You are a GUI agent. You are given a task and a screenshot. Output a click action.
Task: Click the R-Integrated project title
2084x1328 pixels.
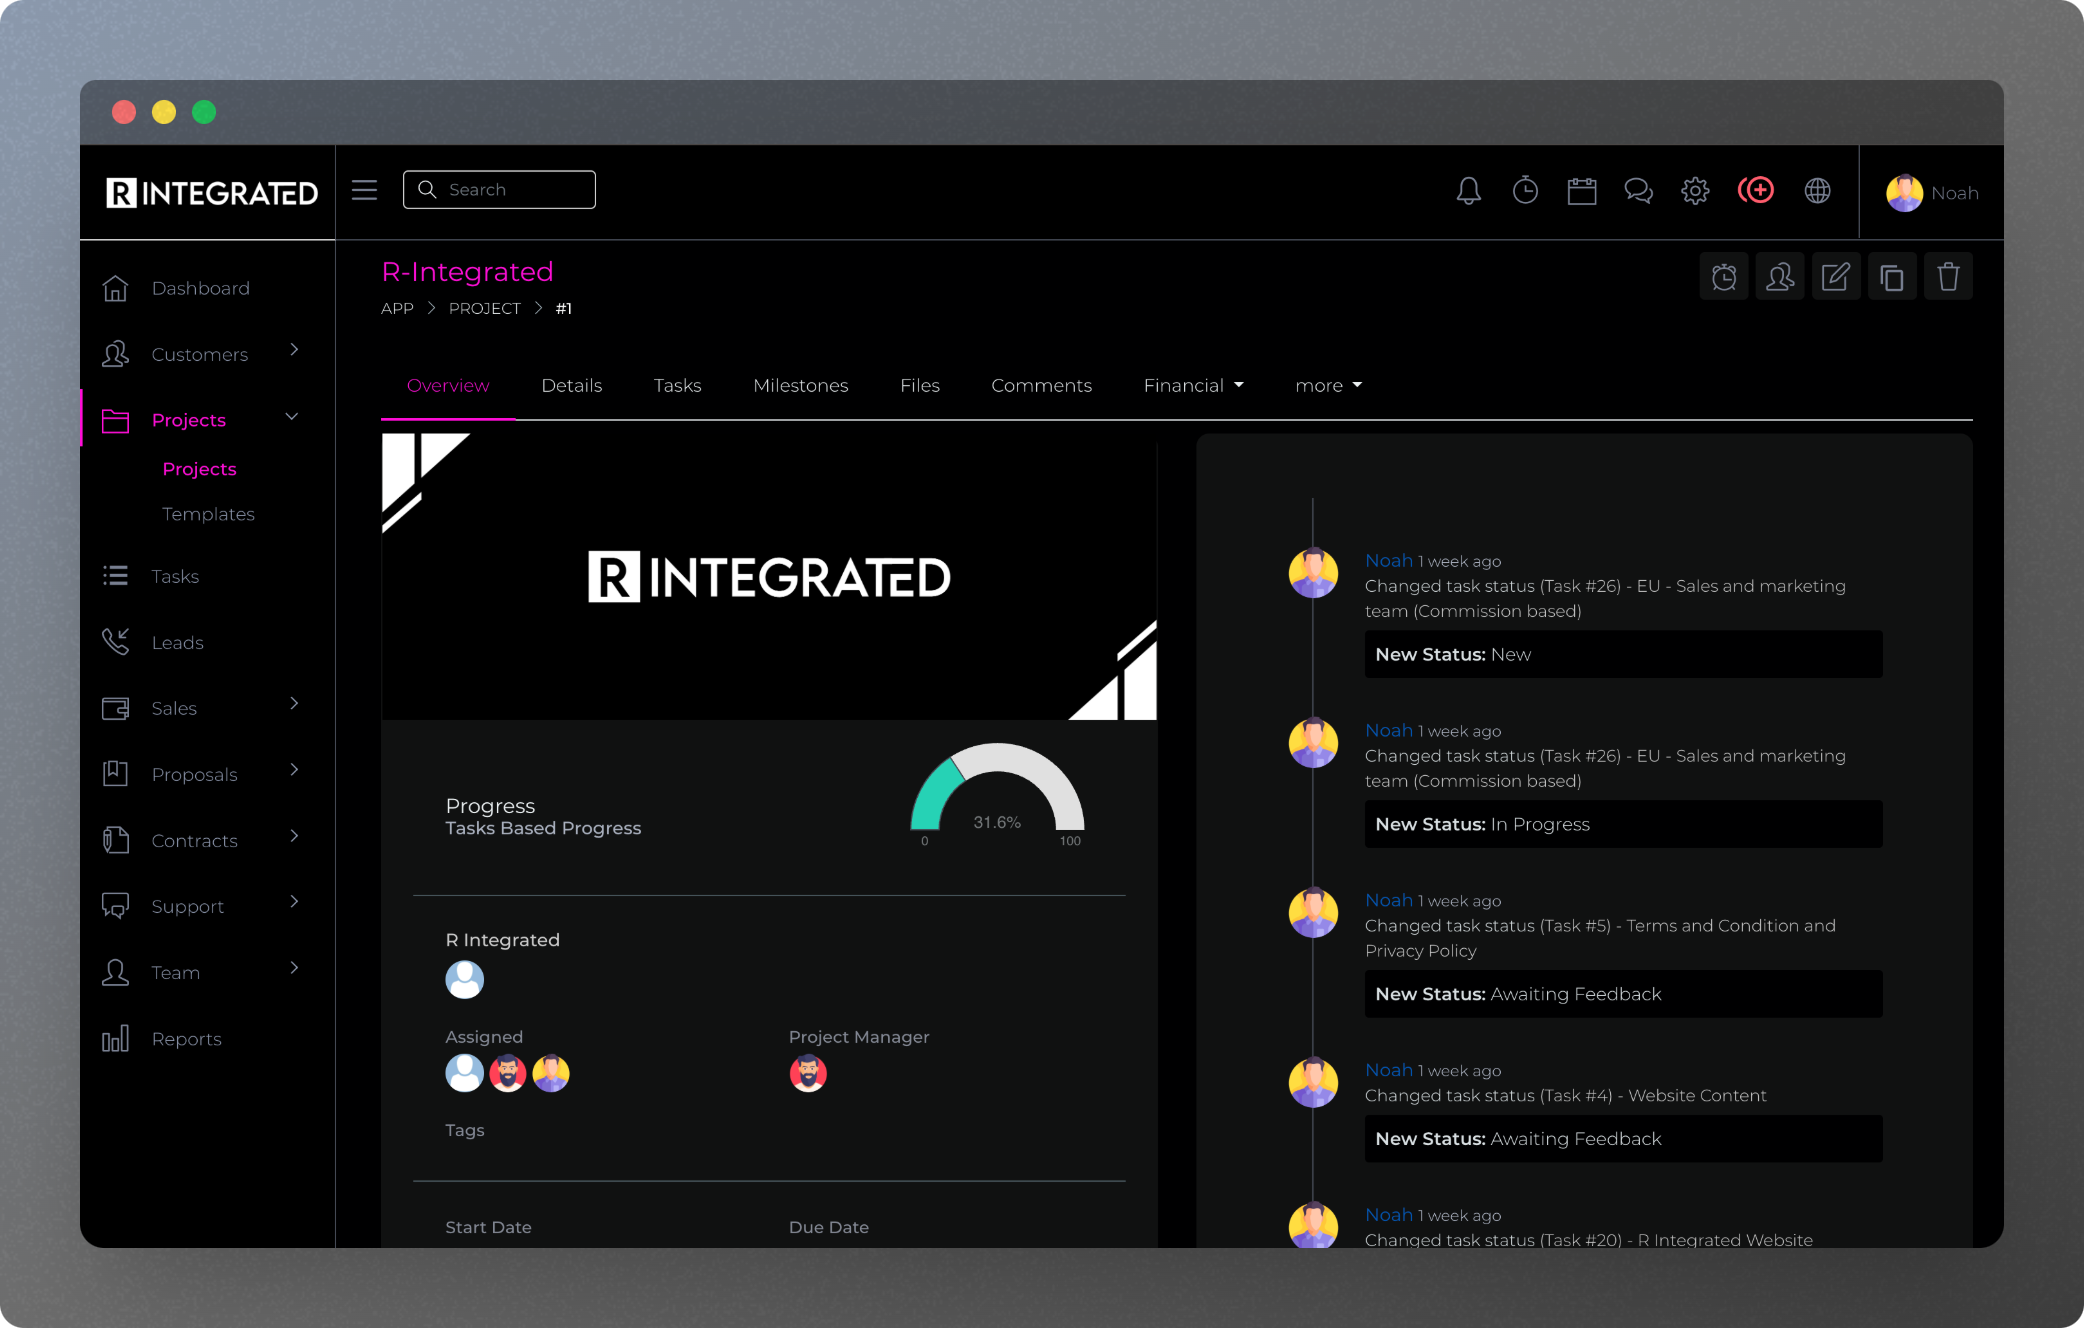click(x=467, y=271)
